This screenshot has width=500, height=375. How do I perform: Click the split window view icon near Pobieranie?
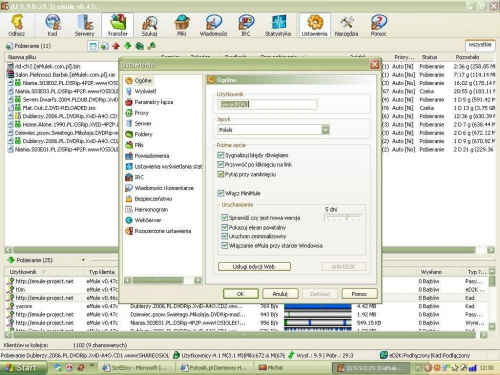click(x=93, y=46)
